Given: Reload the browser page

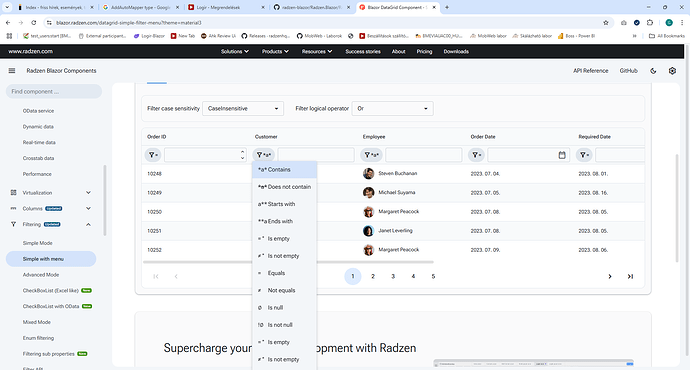Looking at the screenshot, I should click(x=34, y=22).
